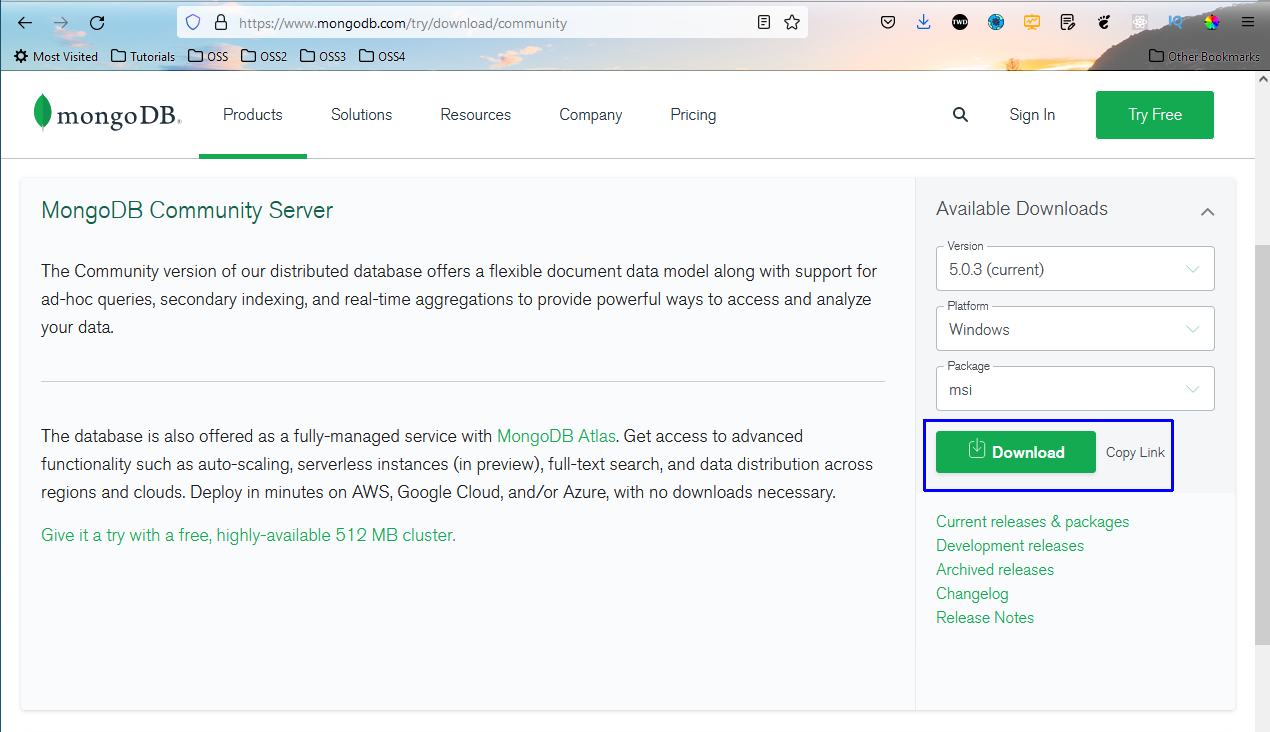Viewport: 1270px width, 732px height.
Task: Open the React developer tools extension
Action: [x=1139, y=22]
